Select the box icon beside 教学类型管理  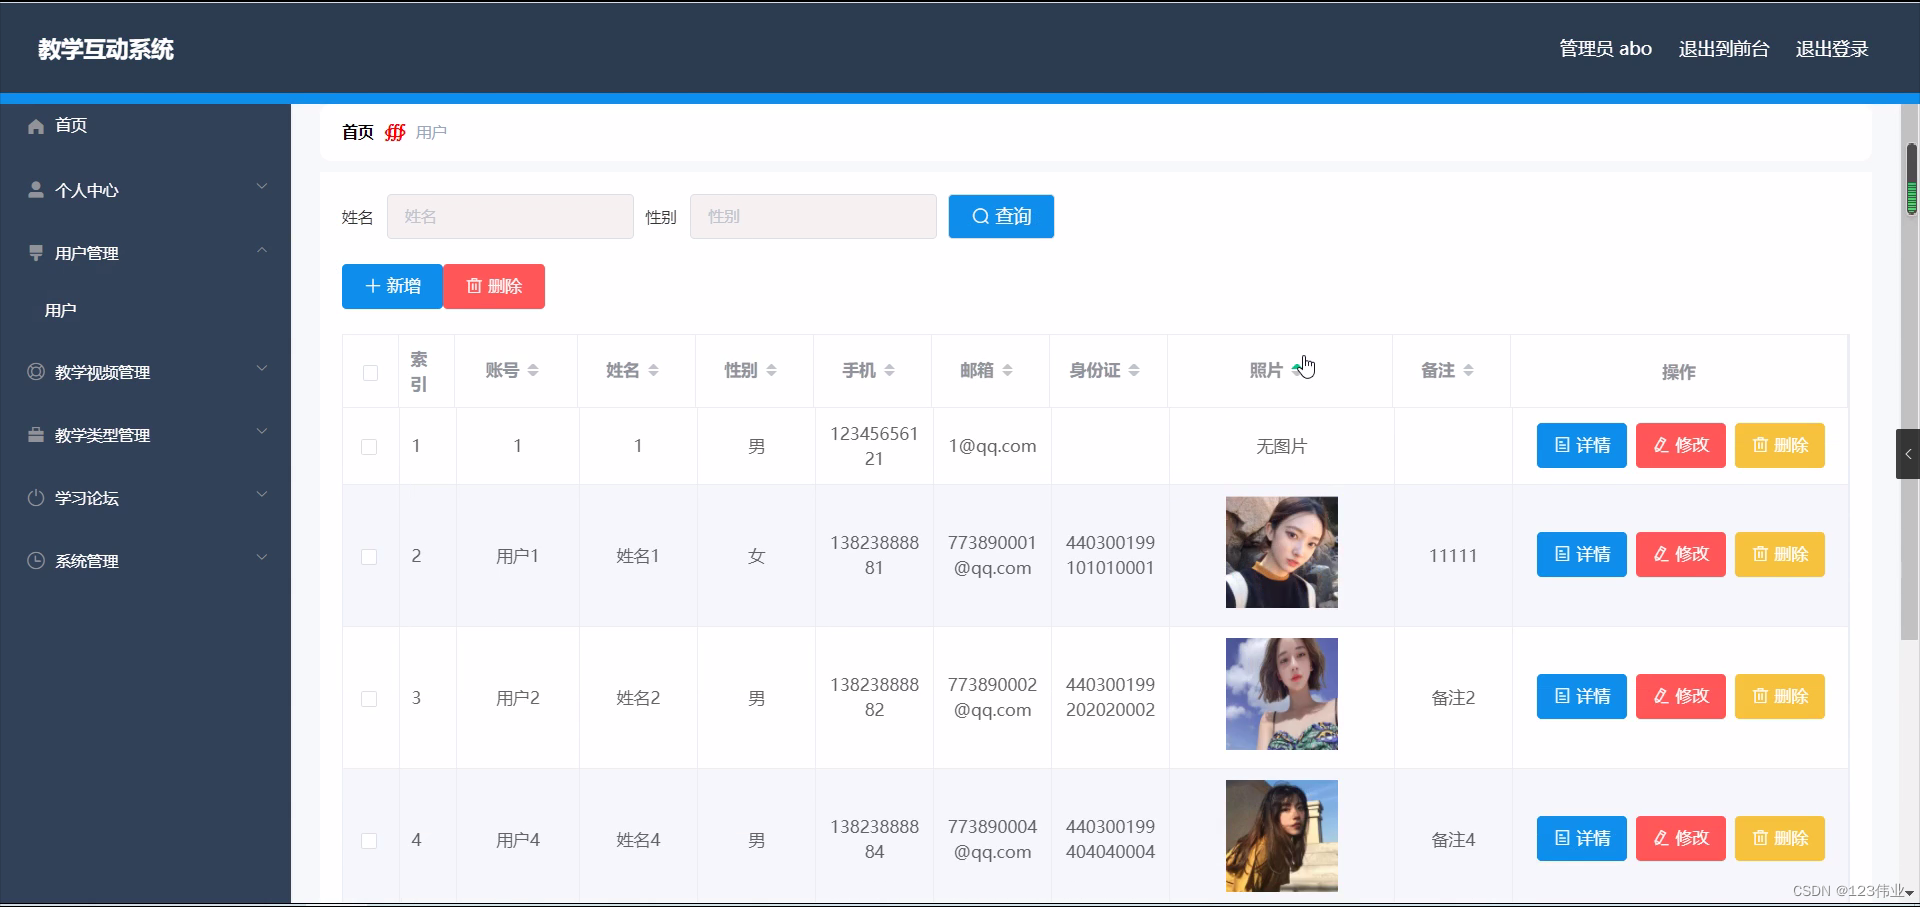click(36, 434)
